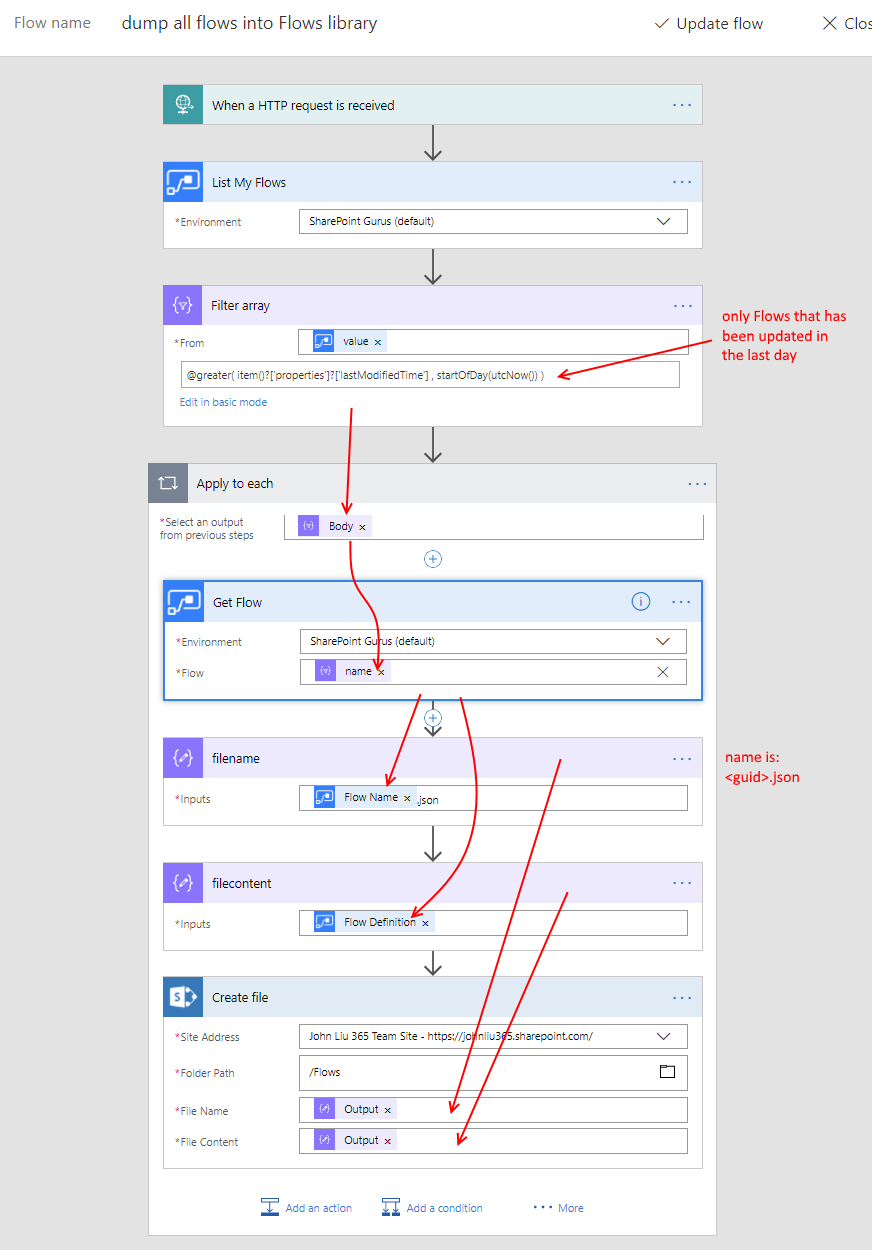Insert step via plus above Get Flow
The width and height of the screenshot is (872, 1250).
tap(433, 559)
